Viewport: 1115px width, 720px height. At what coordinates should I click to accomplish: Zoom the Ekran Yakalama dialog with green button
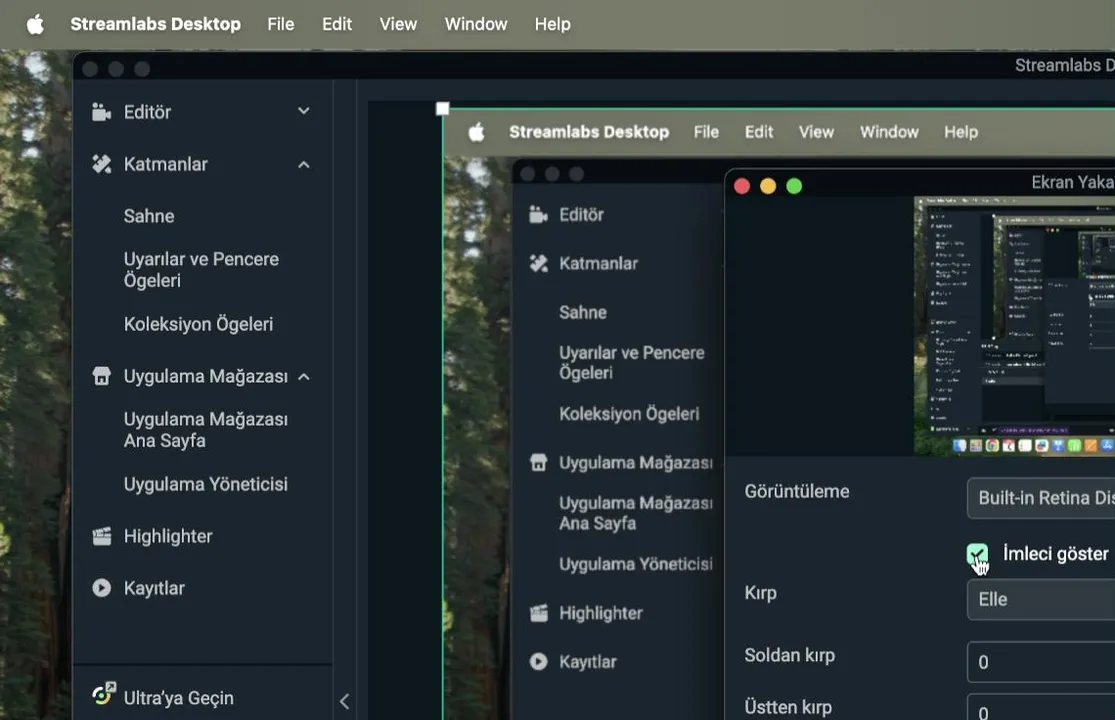coord(794,186)
